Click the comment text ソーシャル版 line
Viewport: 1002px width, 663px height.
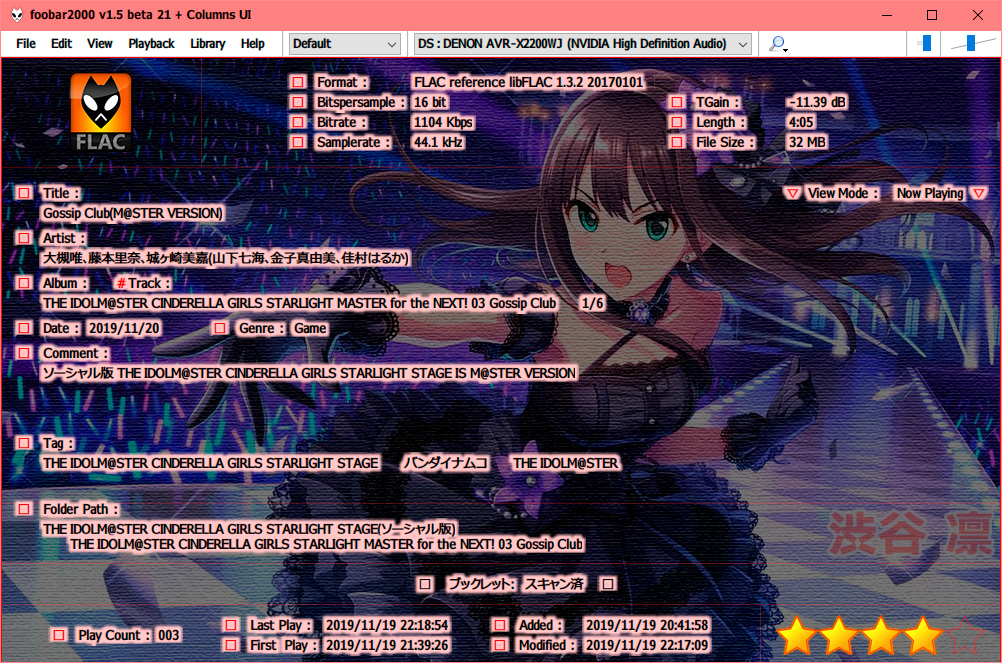click(309, 373)
